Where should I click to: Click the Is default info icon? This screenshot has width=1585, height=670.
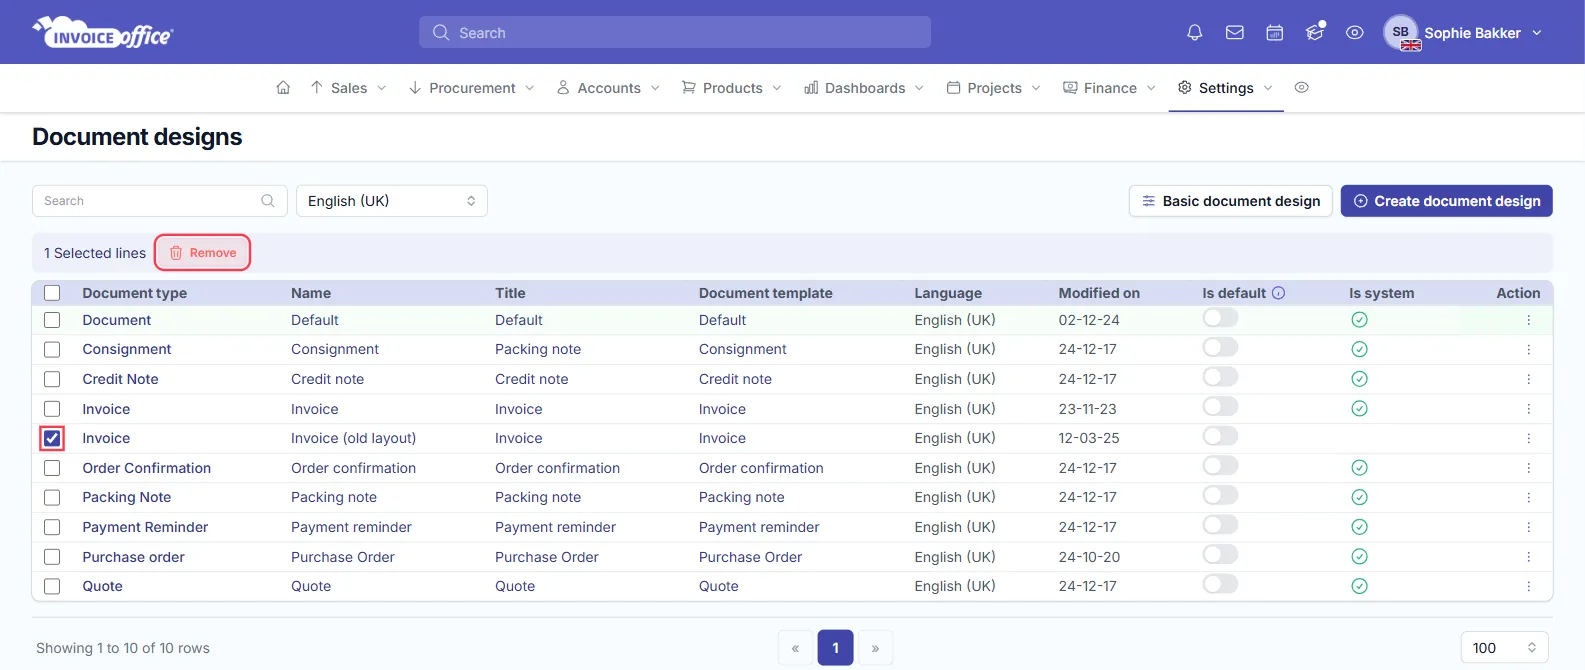(1278, 293)
